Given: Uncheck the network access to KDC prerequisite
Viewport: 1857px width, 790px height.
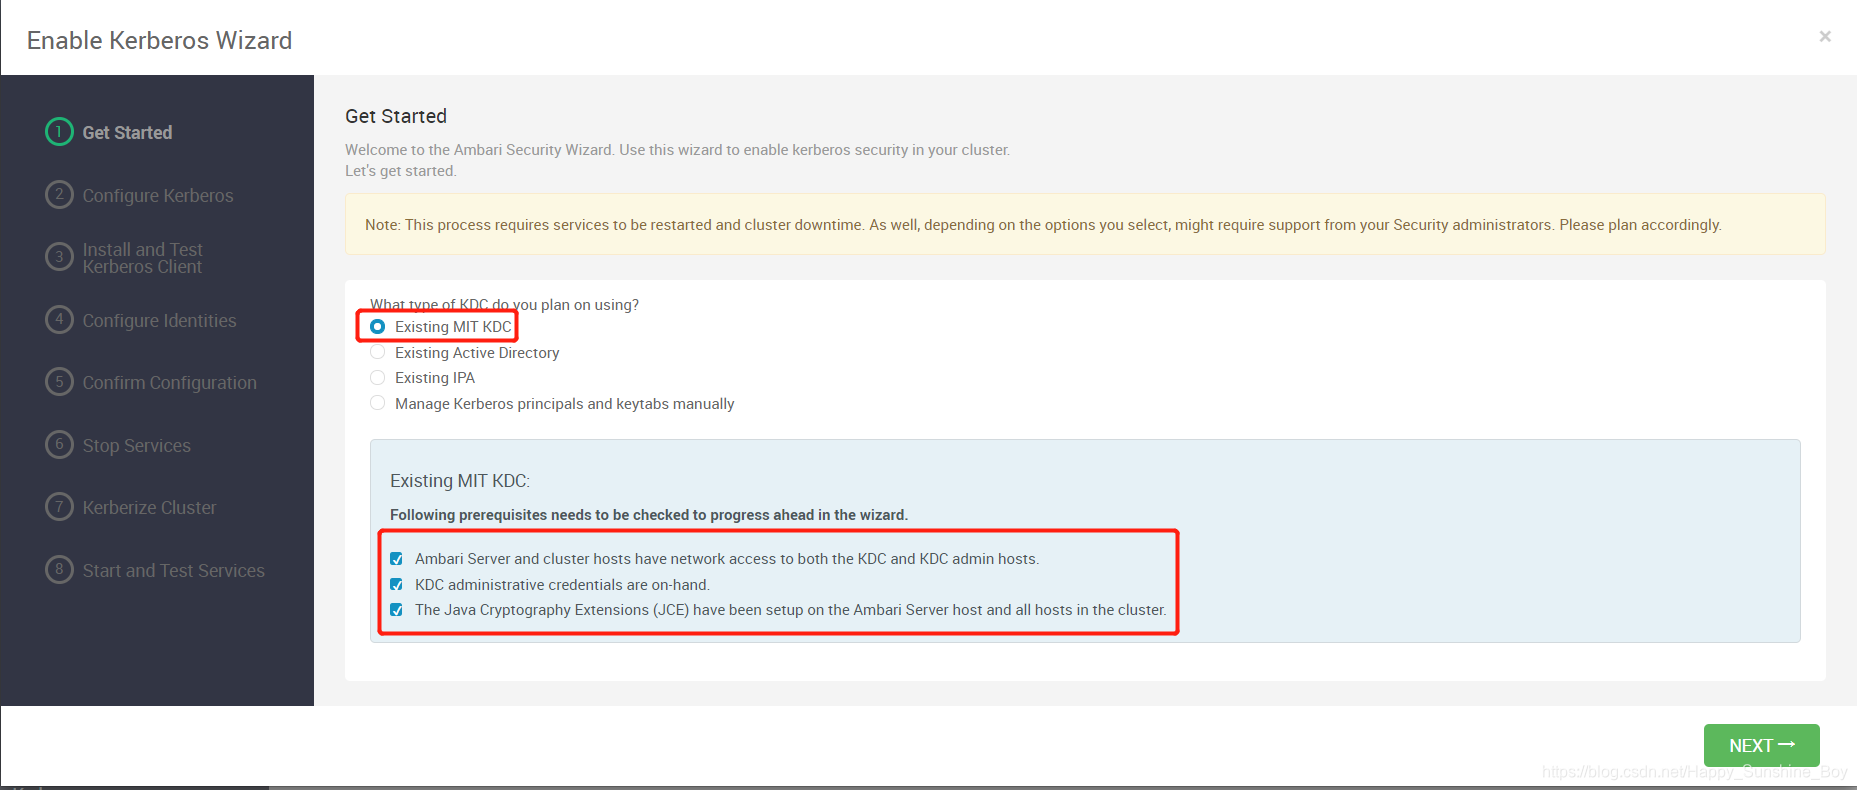Looking at the screenshot, I should [x=396, y=559].
